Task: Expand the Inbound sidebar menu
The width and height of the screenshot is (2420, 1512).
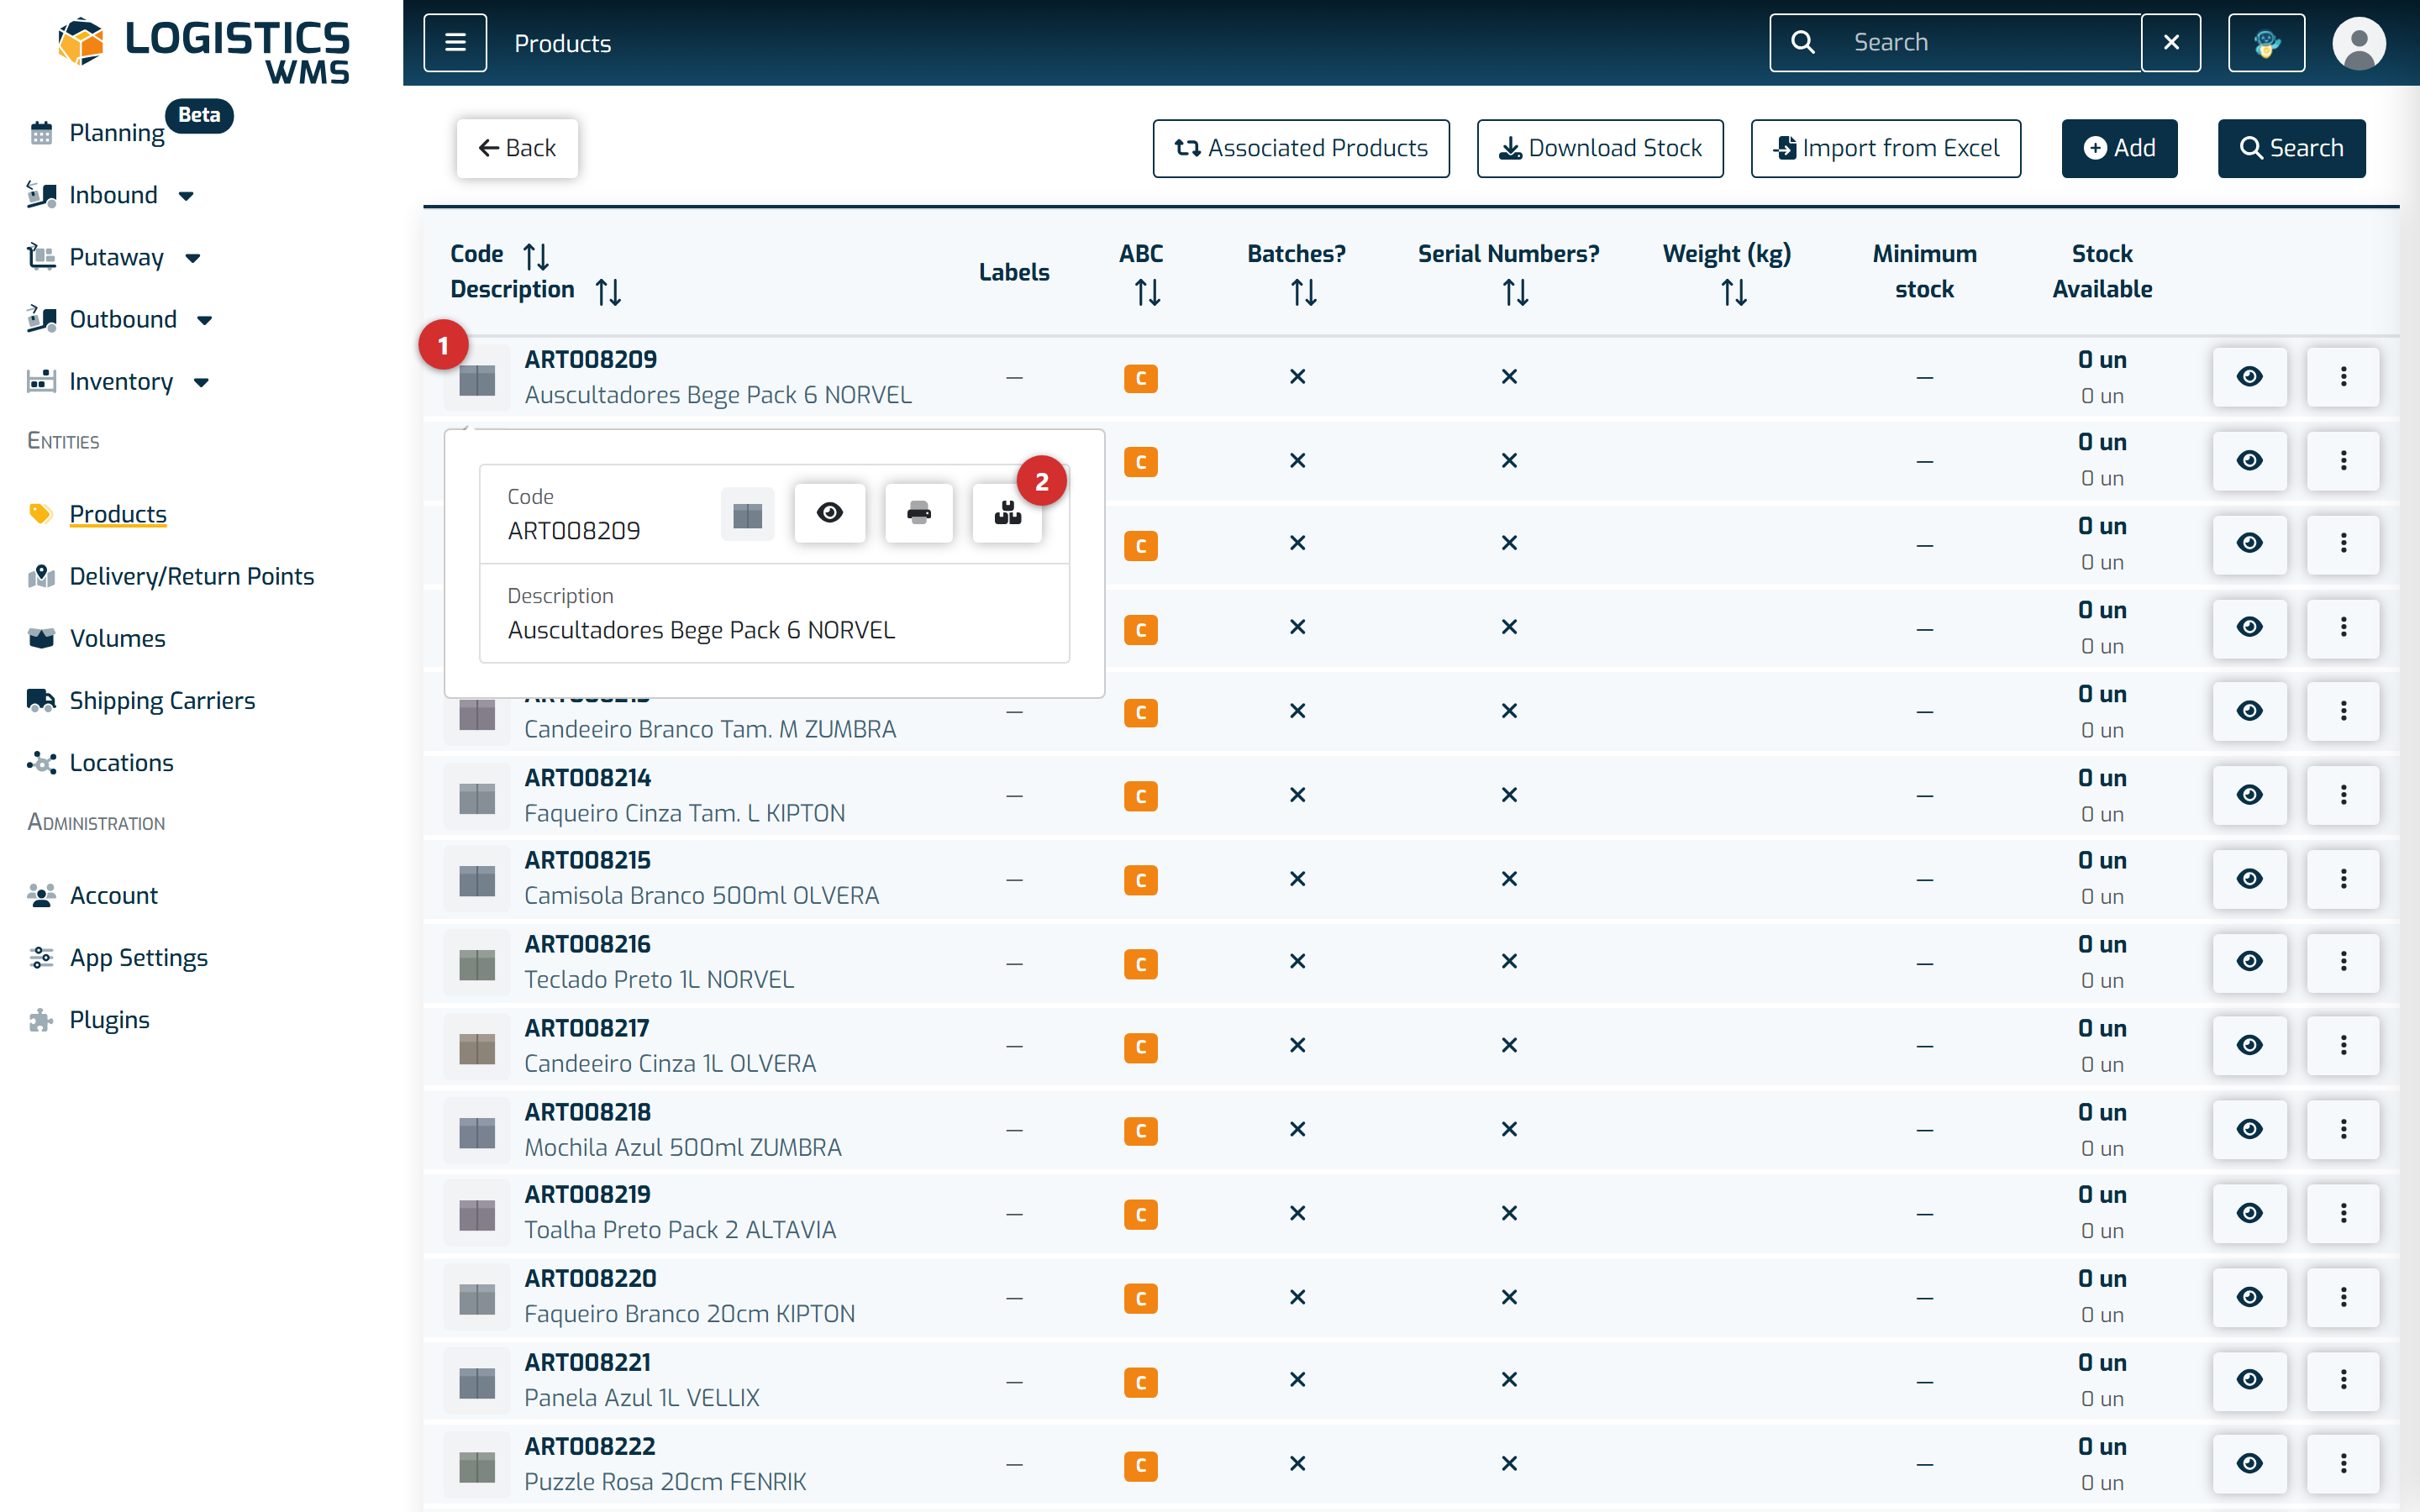Action: 110,195
